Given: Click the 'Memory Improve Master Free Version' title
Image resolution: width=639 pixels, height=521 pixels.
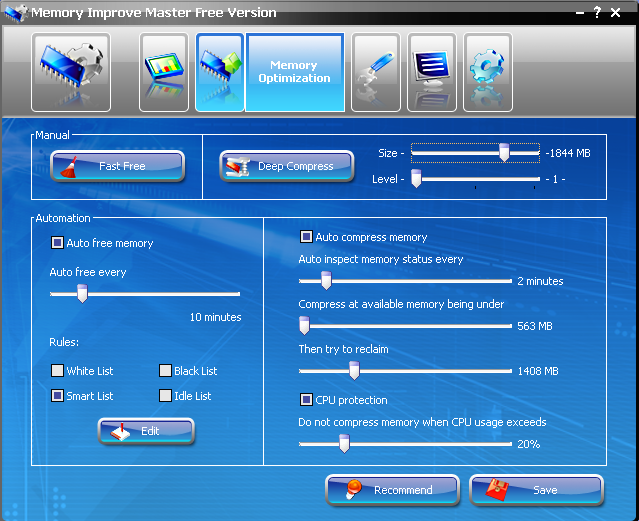Looking at the screenshot, I should coord(154,13).
